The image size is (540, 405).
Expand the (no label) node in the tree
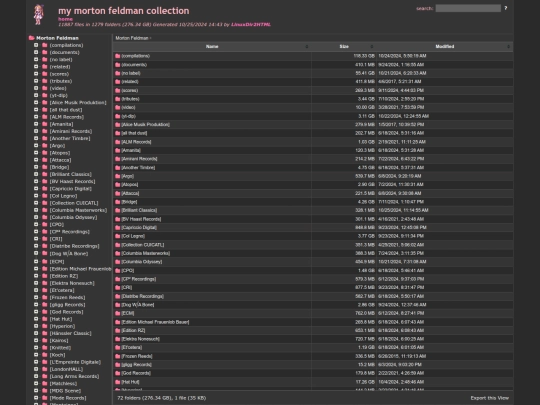coord(36,60)
